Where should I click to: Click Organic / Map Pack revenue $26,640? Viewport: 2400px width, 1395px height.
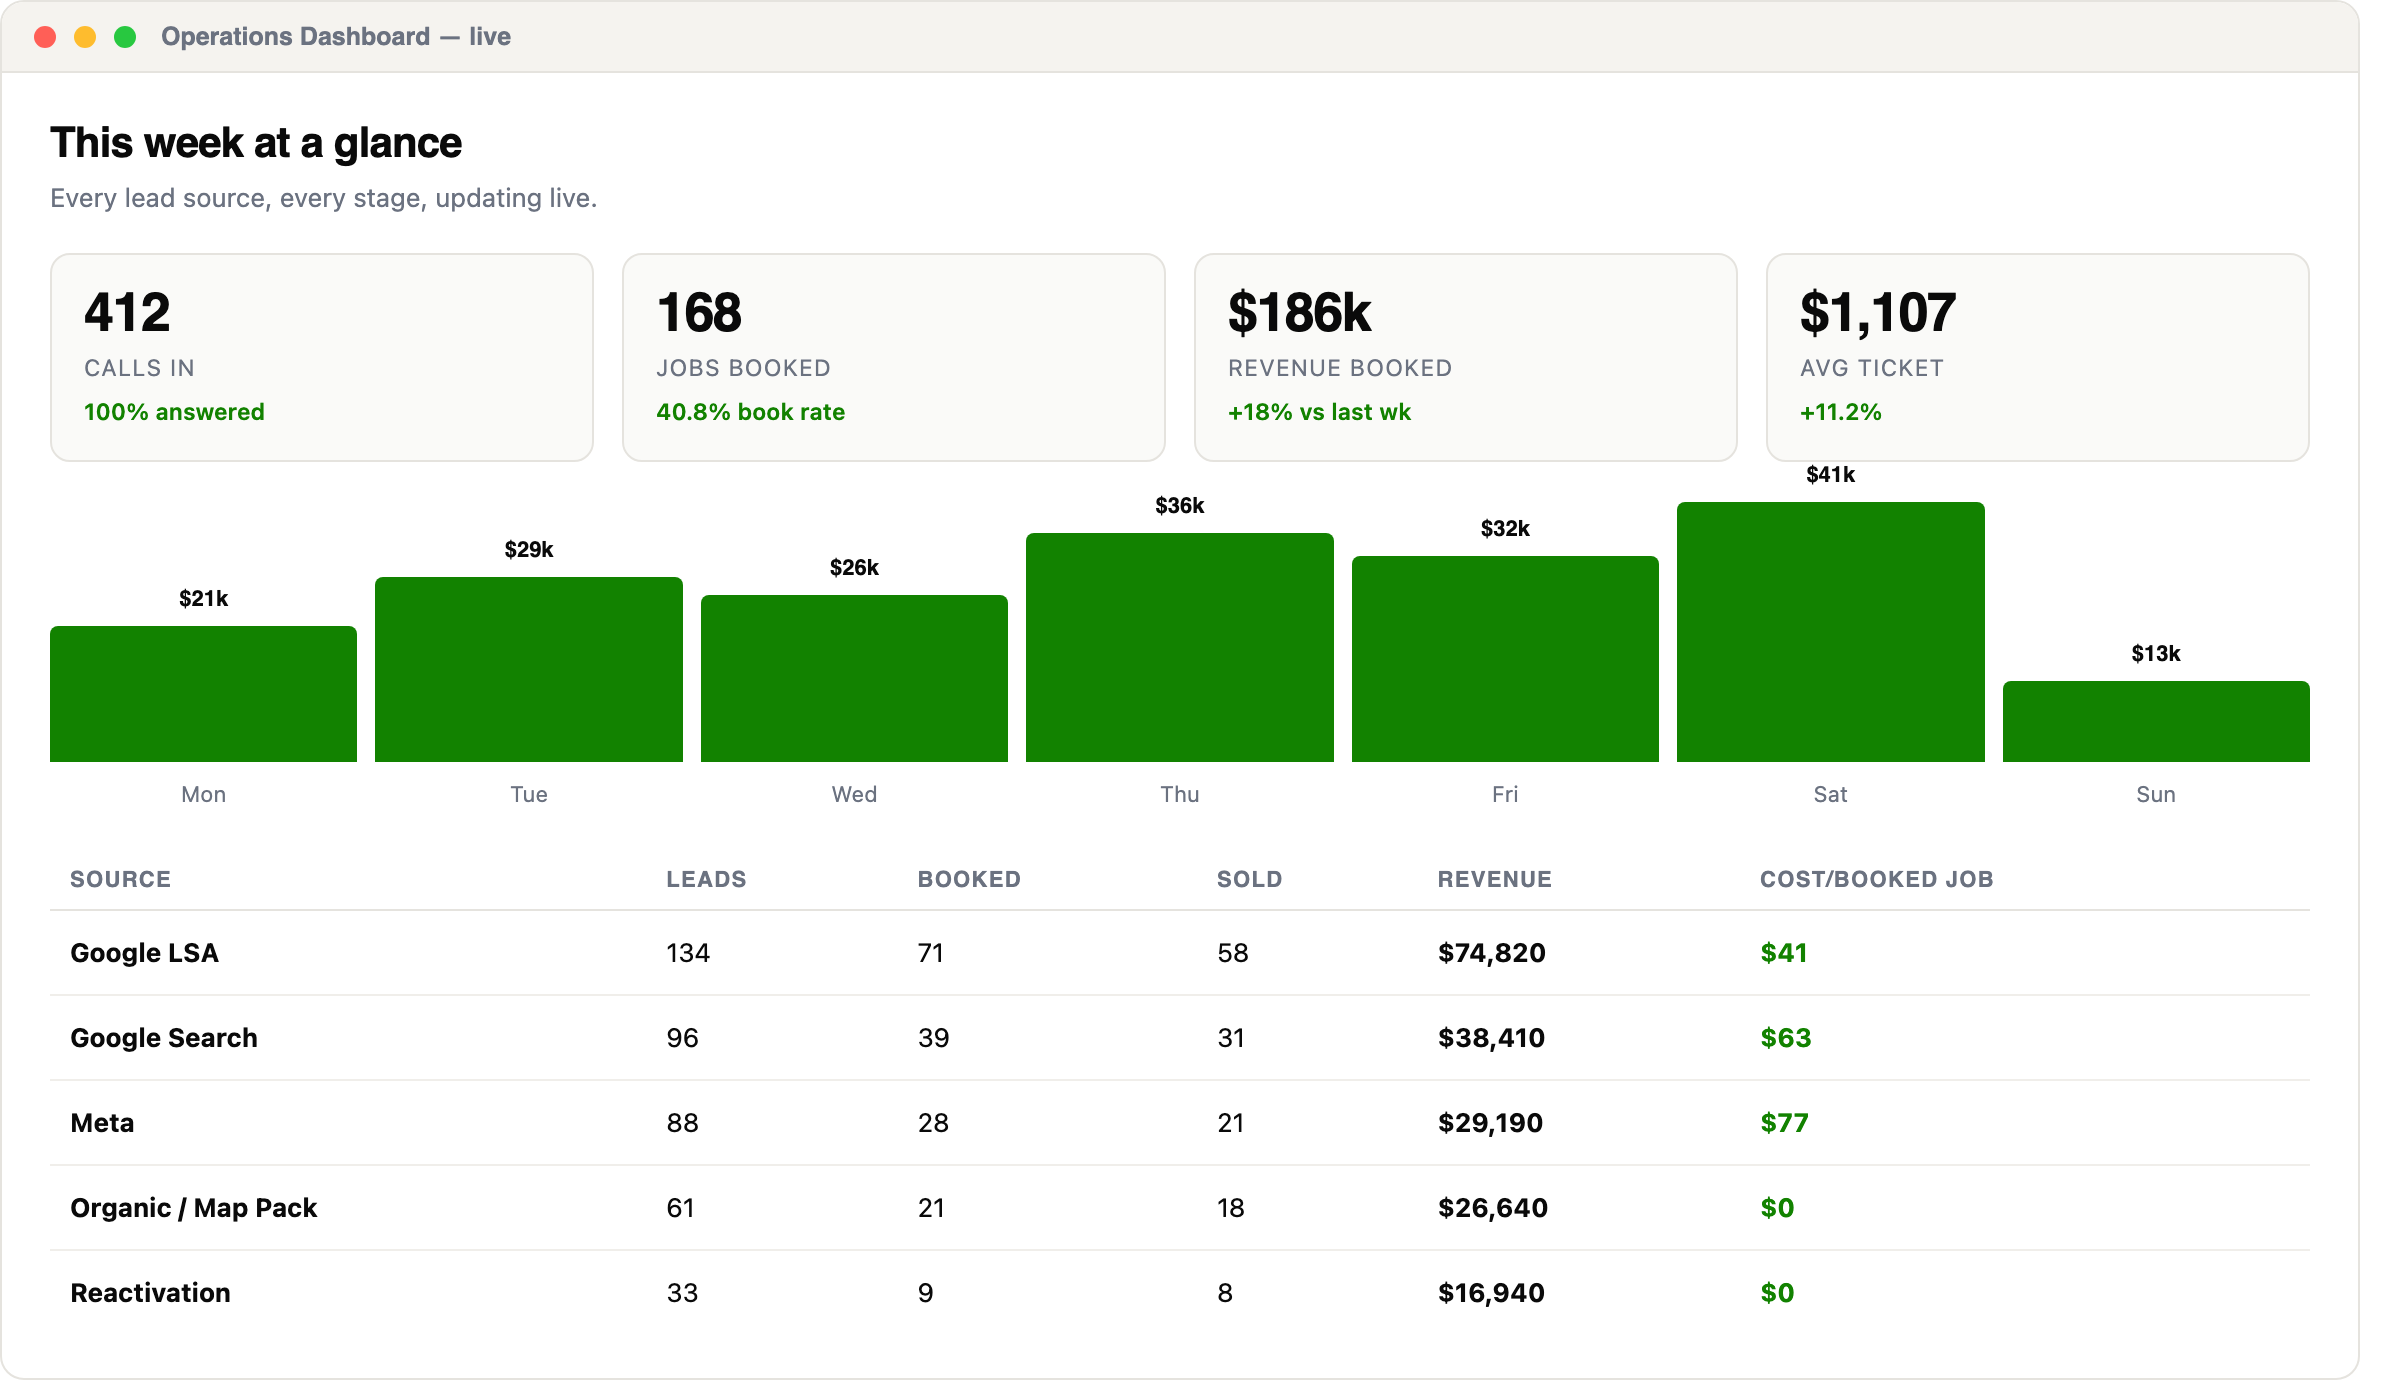point(1492,1208)
